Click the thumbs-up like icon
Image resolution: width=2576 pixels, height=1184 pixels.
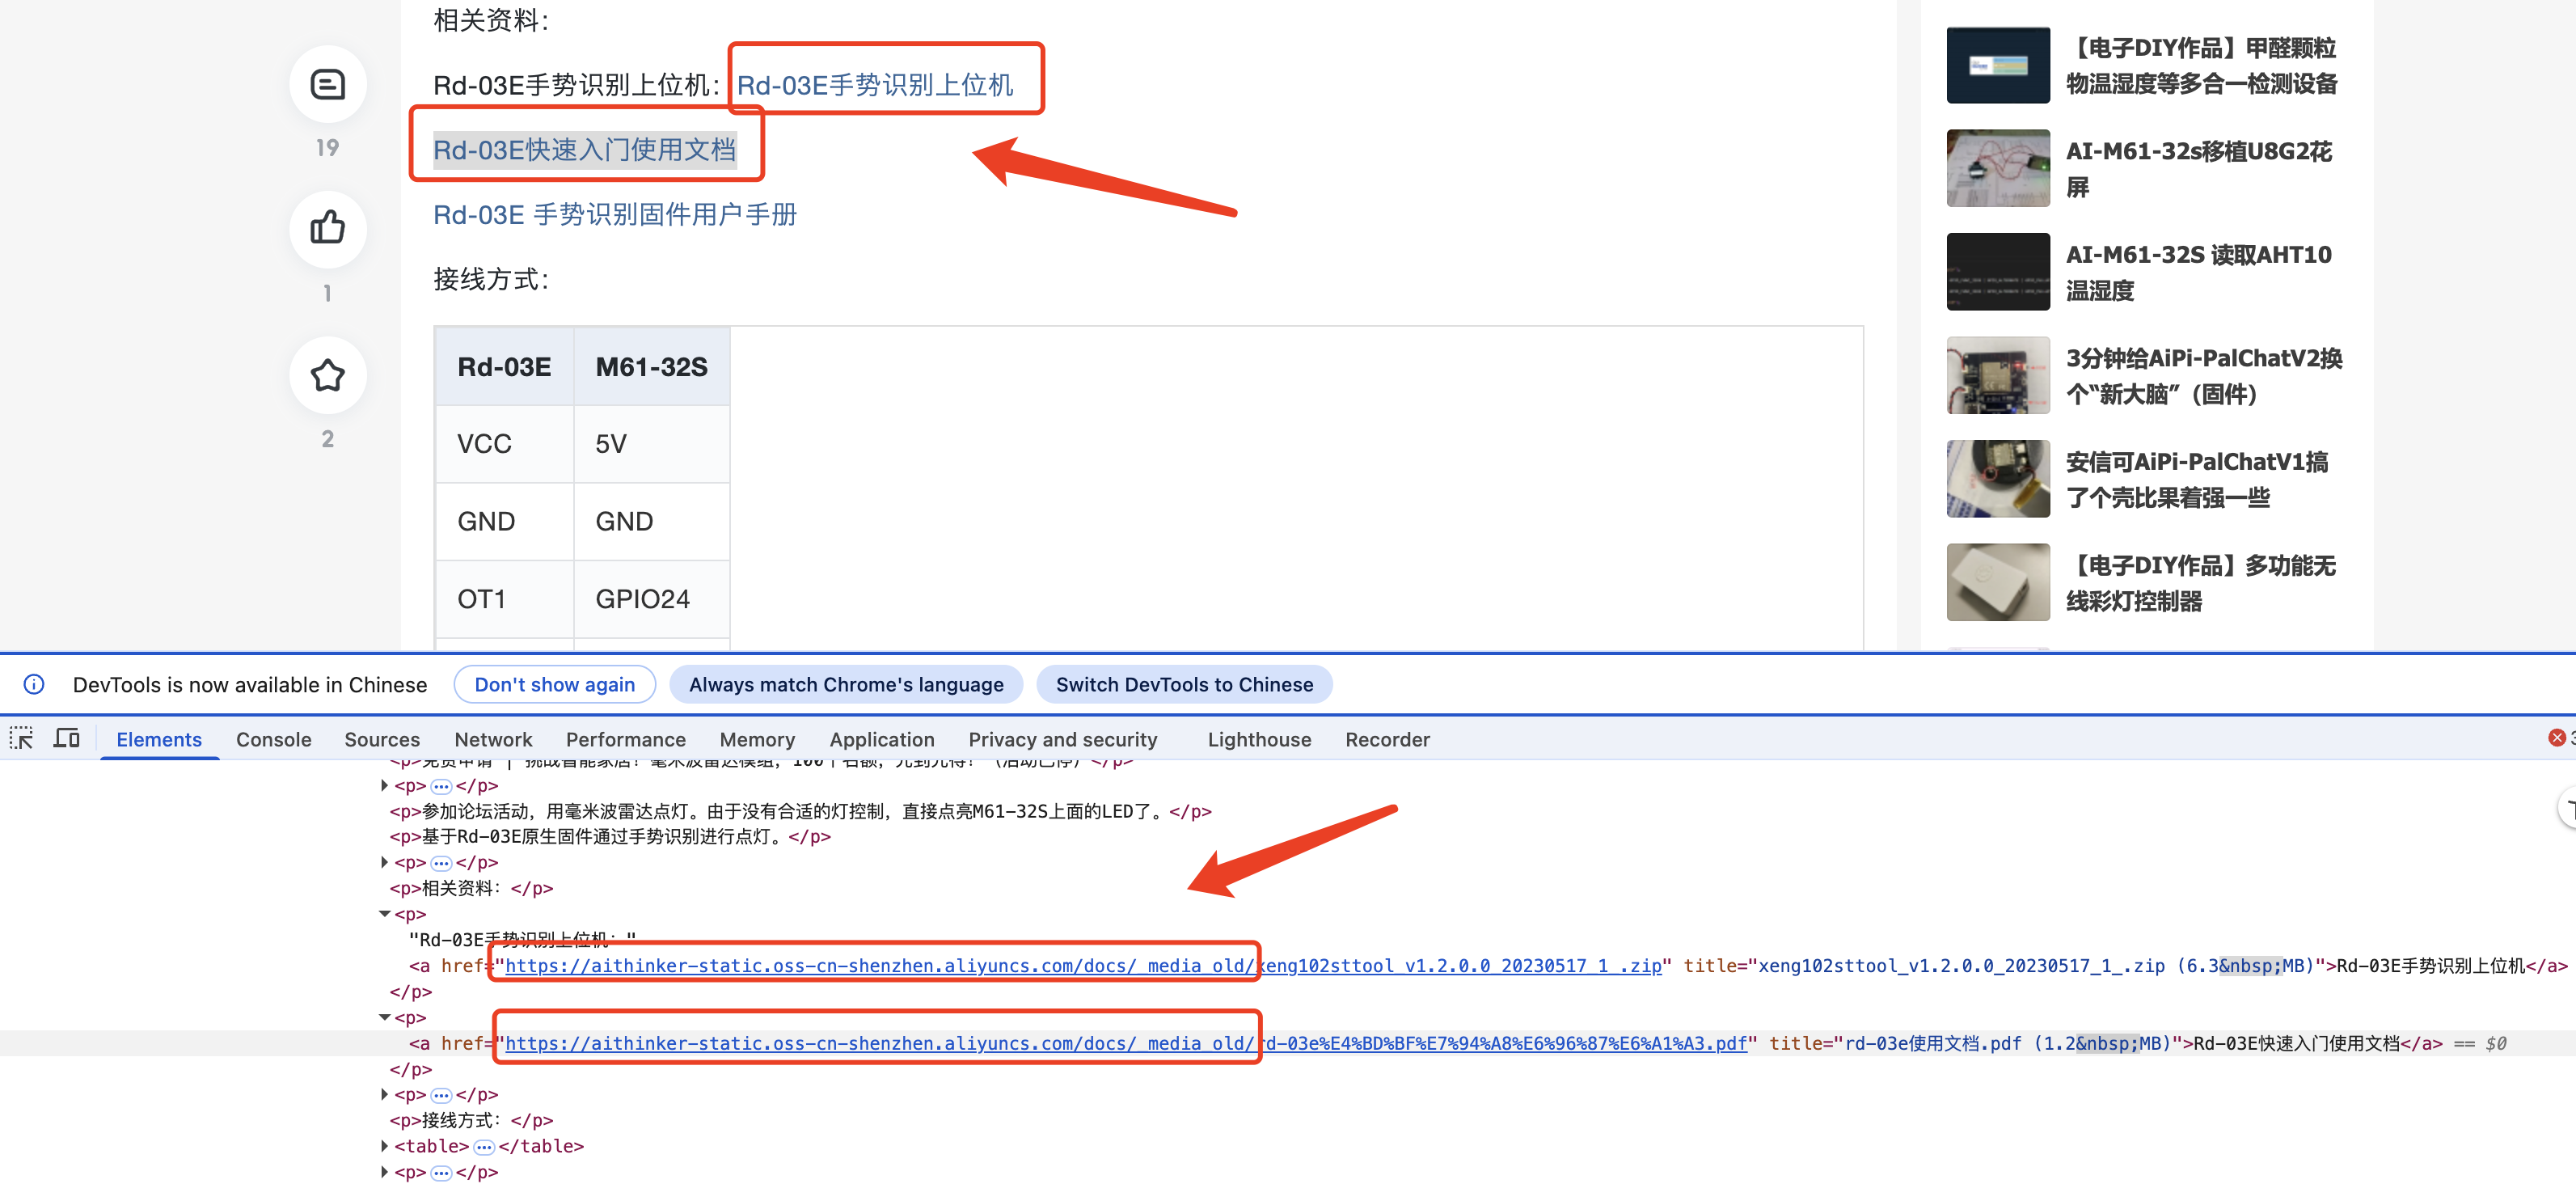tap(327, 229)
